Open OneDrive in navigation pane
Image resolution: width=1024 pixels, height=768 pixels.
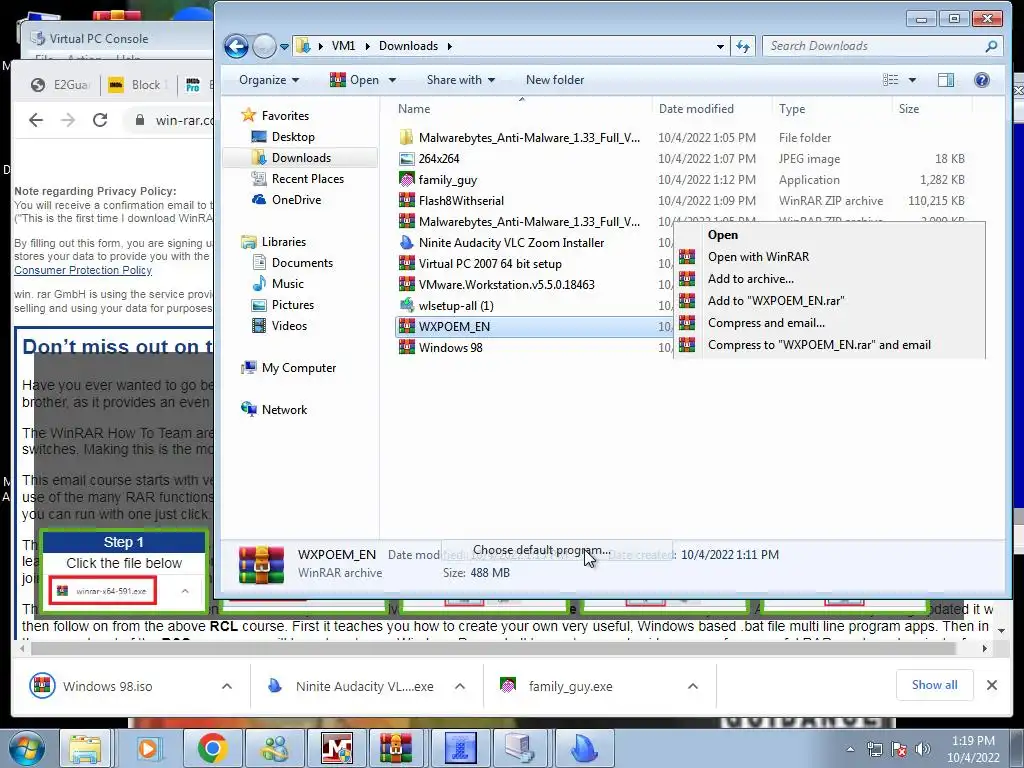click(296, 199)
